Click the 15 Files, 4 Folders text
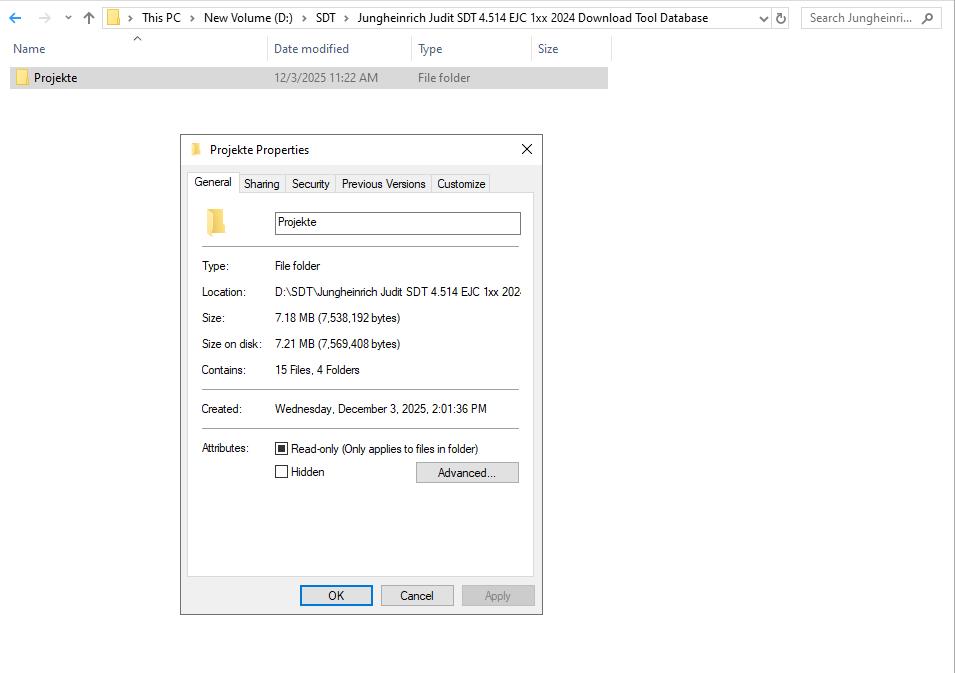Image resolution: width=955 pixels, height=673 pixels. (317, 370)
